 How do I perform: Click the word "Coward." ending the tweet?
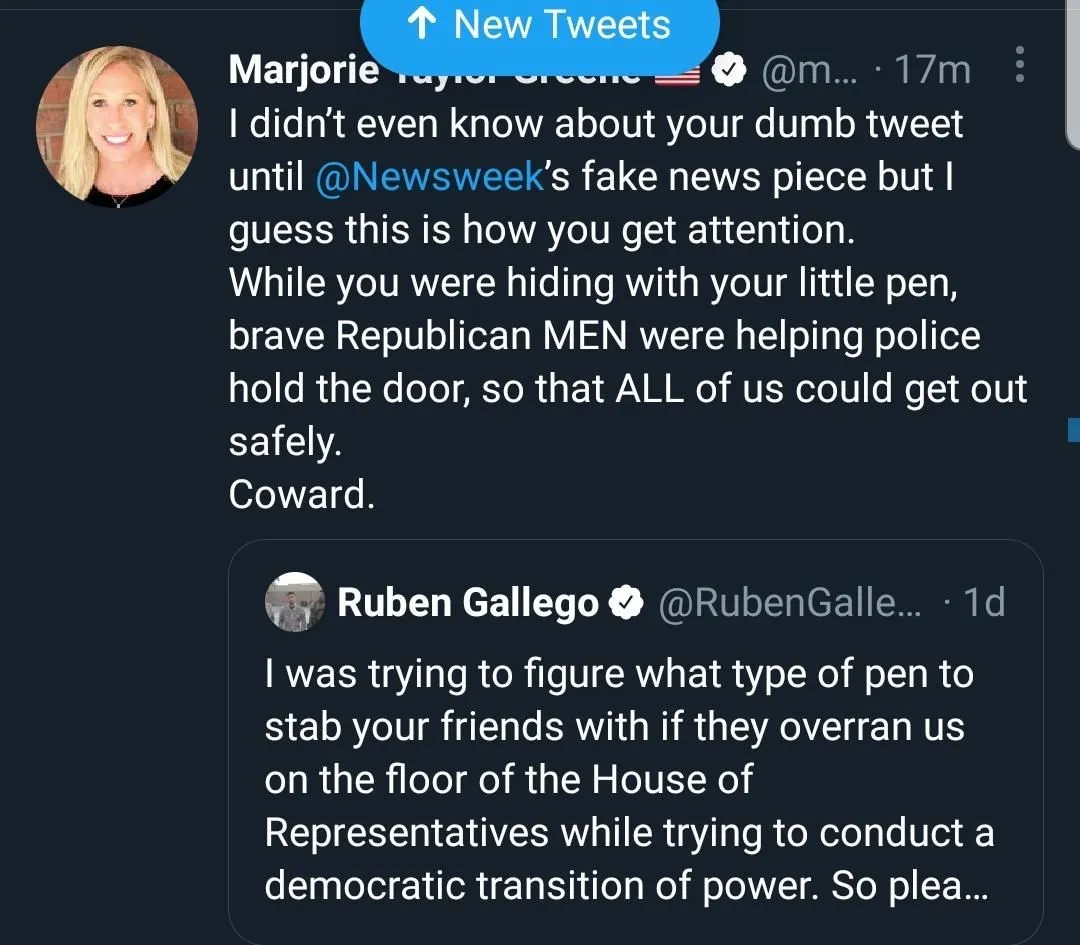click(302, 494)
